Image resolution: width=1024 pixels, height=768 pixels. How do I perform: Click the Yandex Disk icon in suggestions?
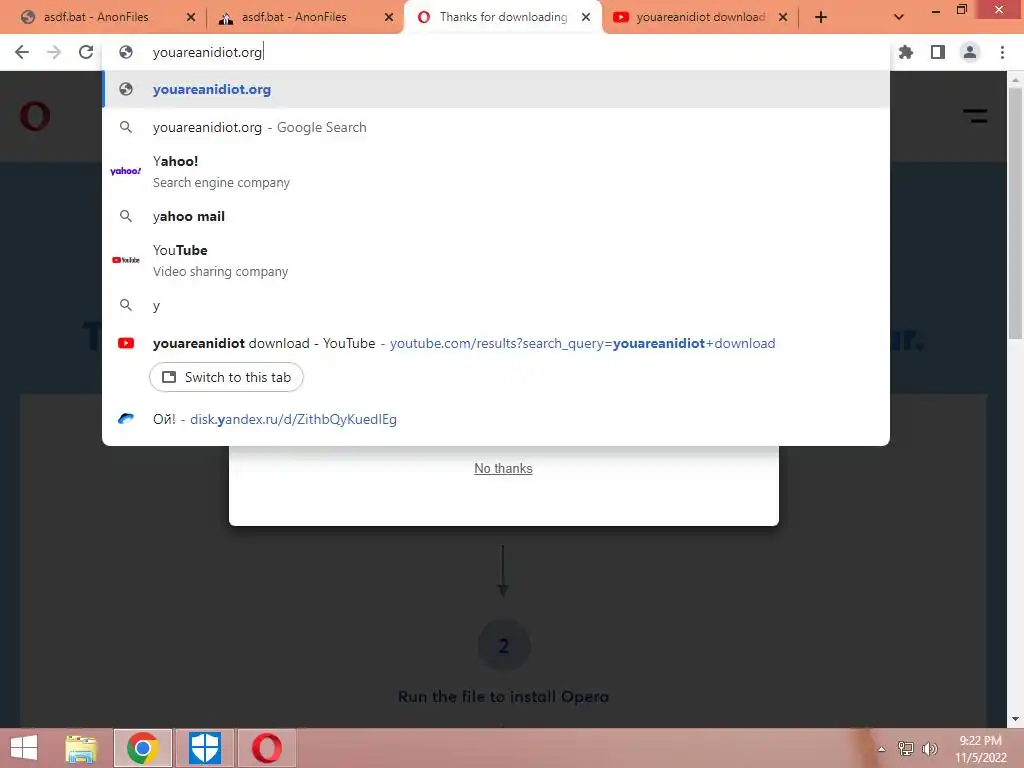[126, 419]
